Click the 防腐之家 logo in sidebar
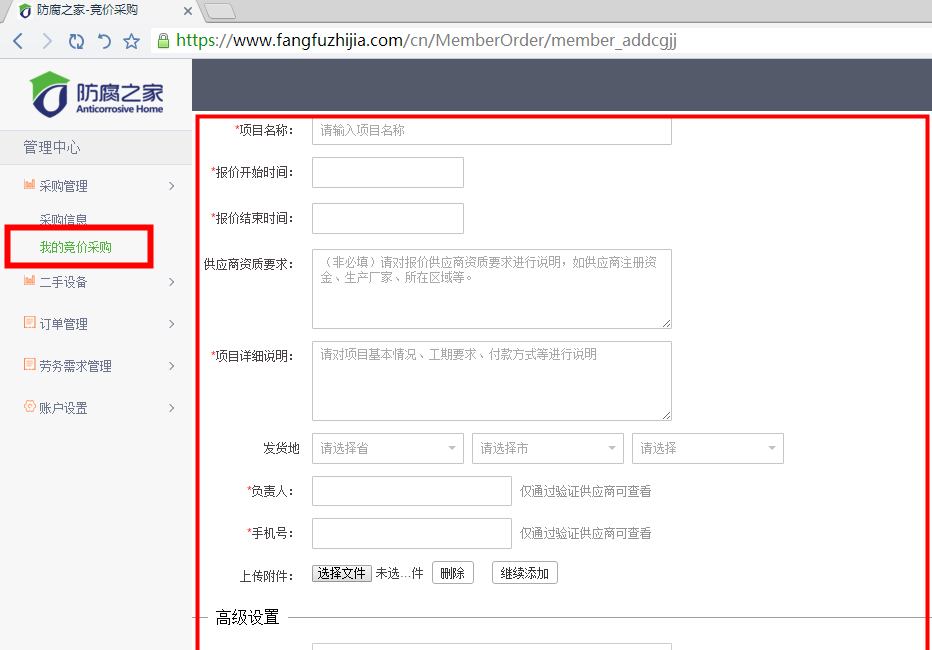 coord(96,94)
